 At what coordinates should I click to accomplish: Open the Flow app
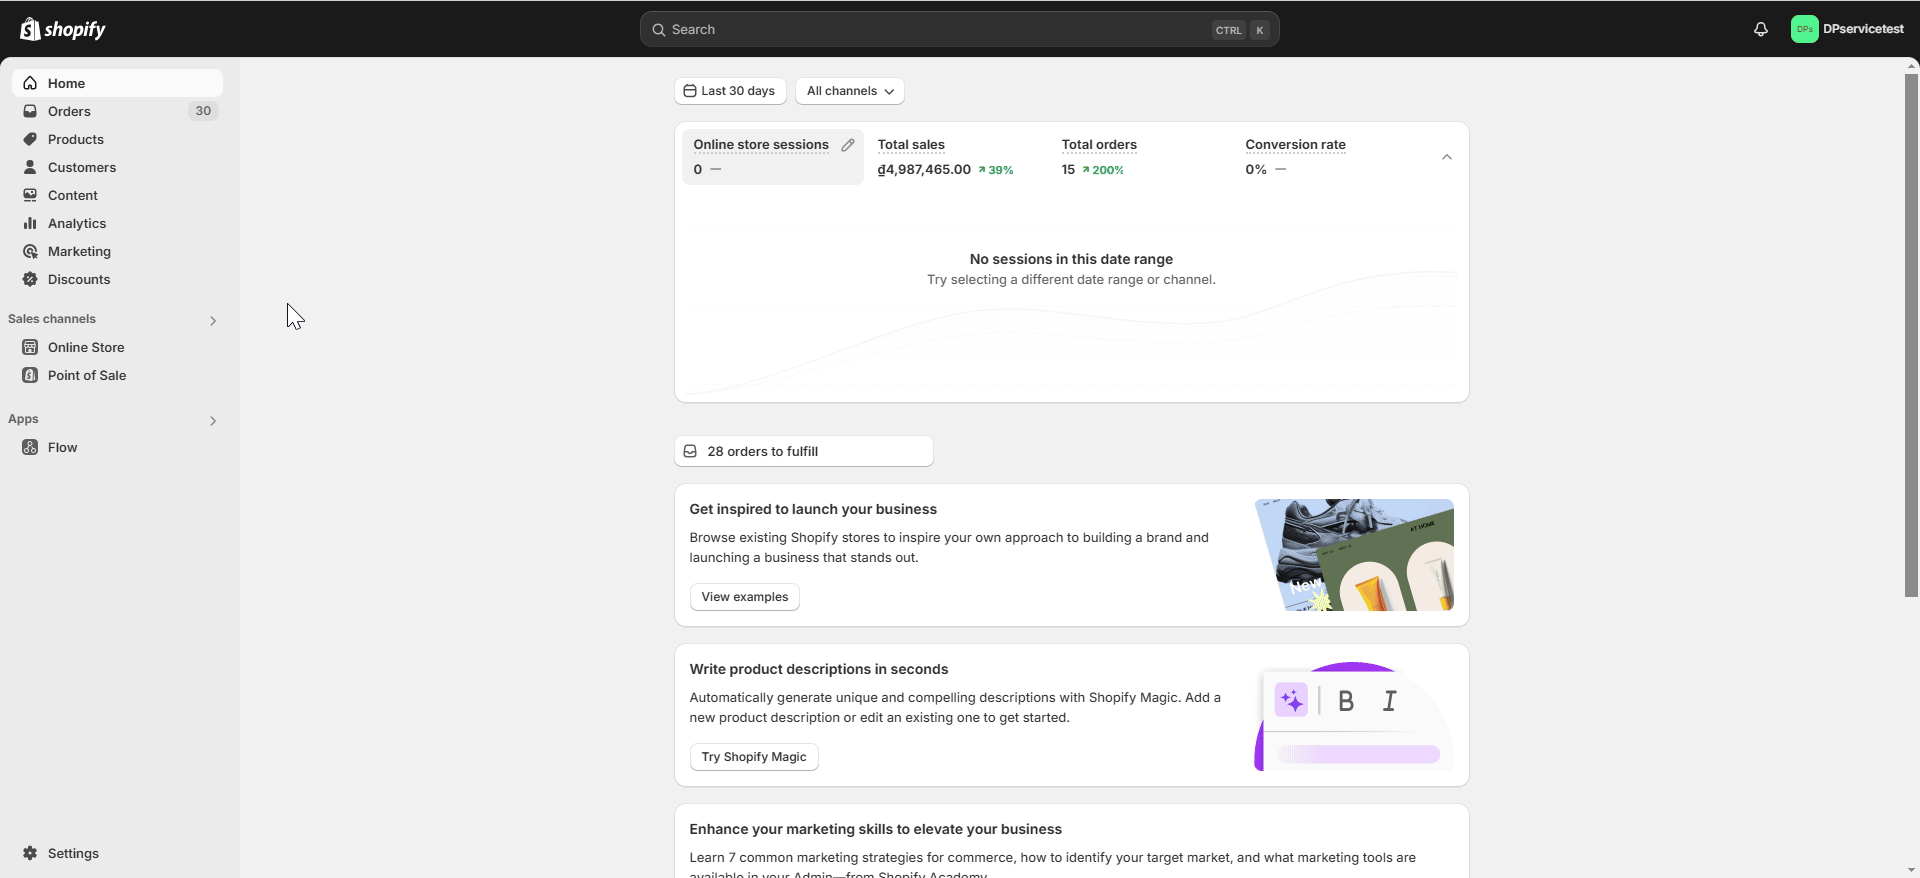pyautogui.click(x=117, y=447)
